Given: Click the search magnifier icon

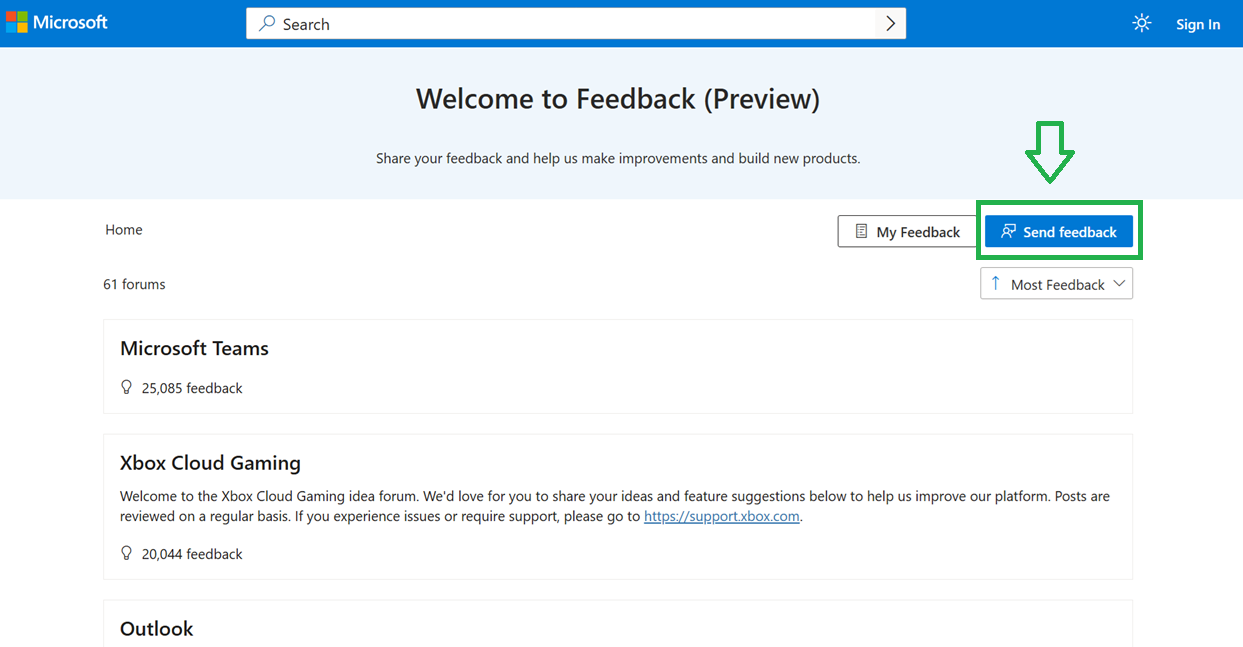Looking at the screenshot, I should coord(267,23).
